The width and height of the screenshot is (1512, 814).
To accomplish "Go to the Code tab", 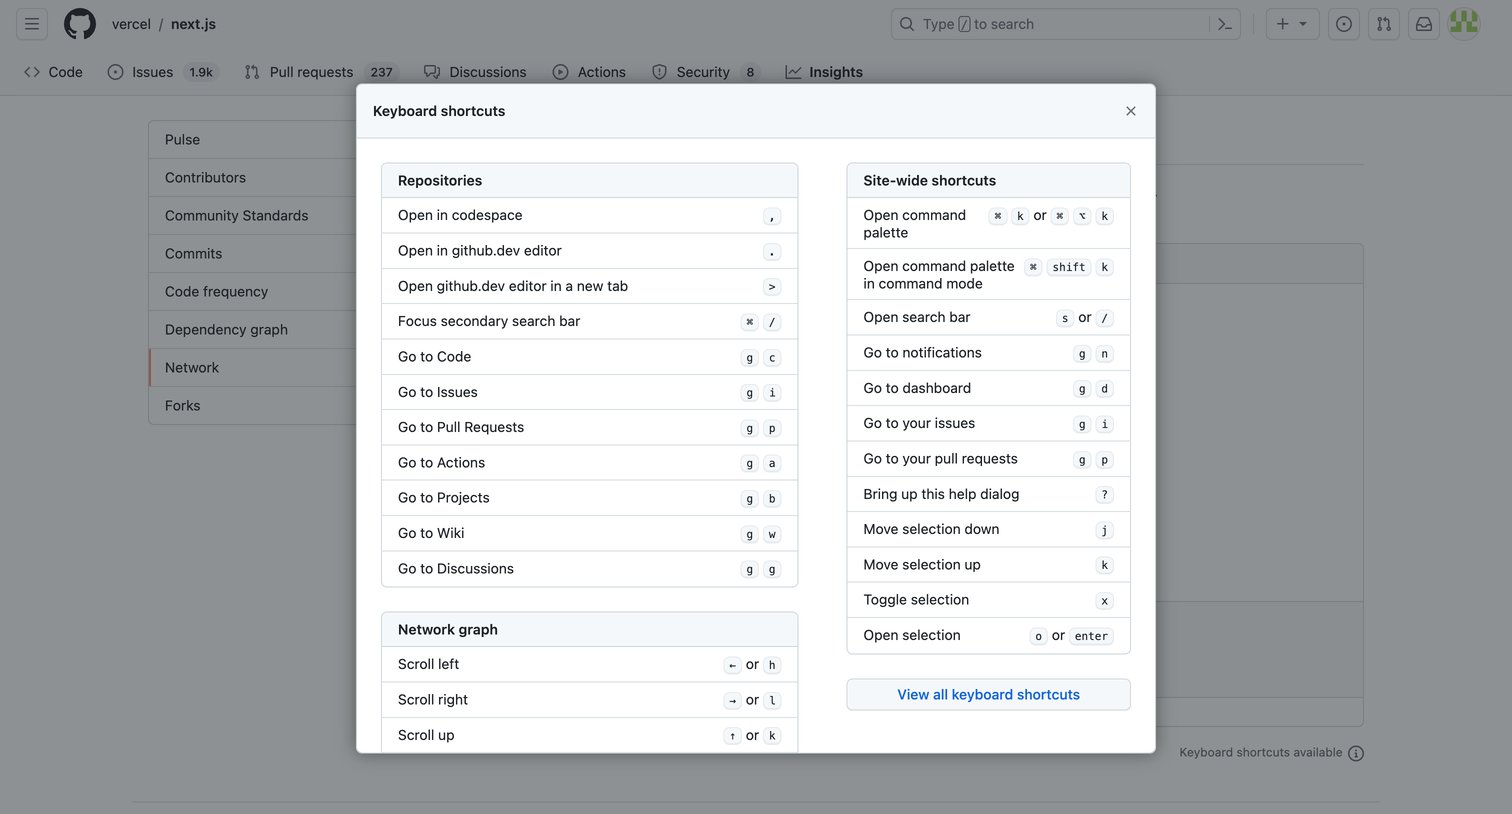I will [53, 72].
